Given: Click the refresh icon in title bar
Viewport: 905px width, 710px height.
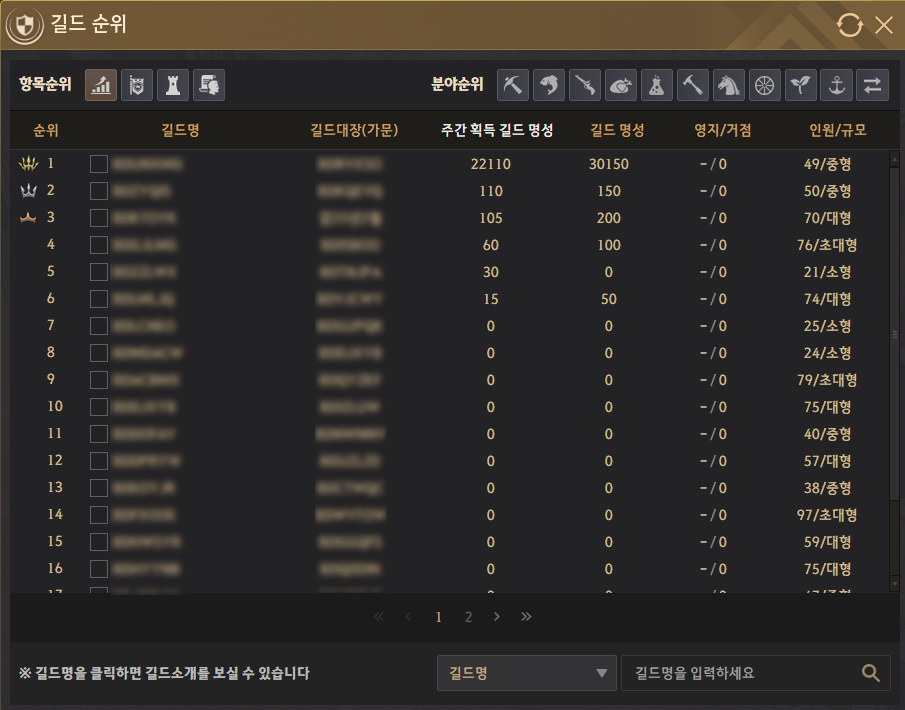Looking at the screenshot, I should [850, 25].
